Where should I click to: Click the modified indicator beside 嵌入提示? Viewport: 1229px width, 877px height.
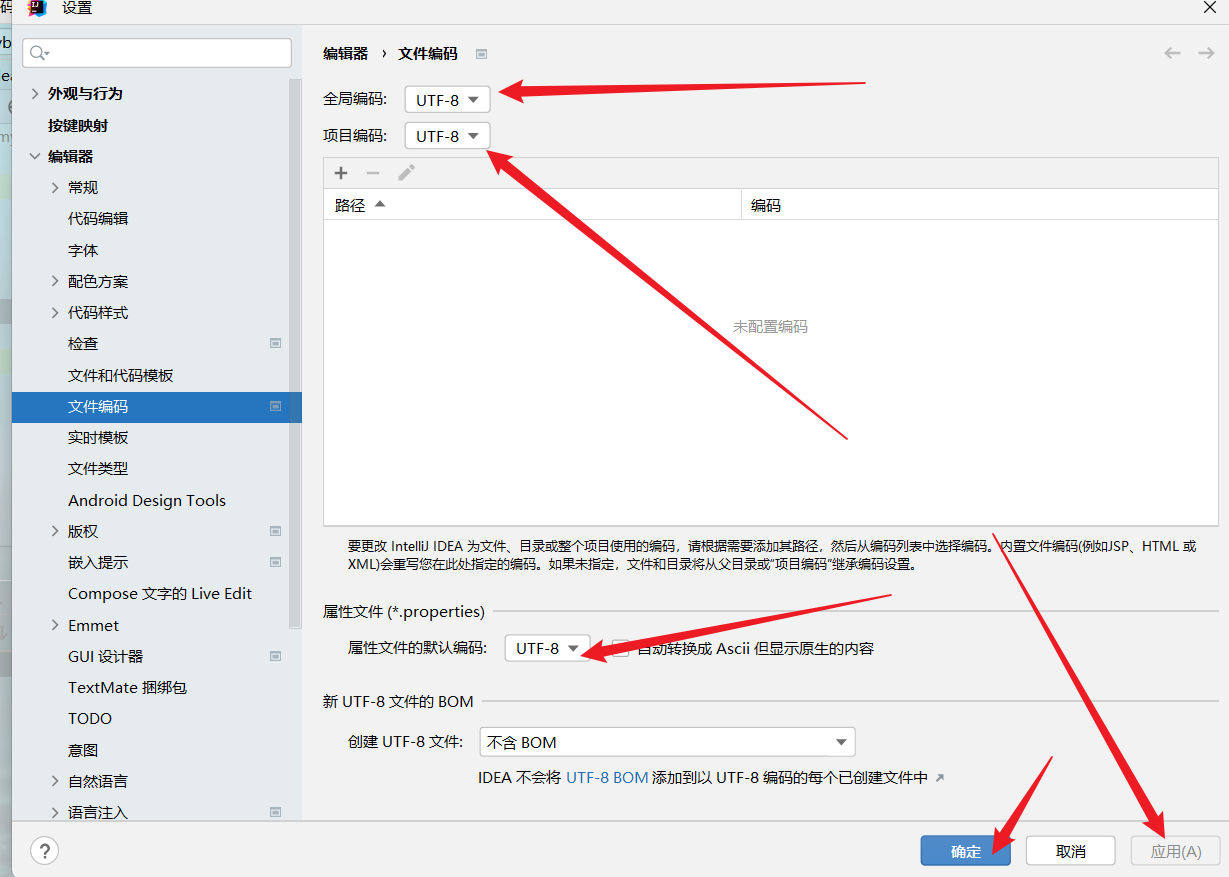coord(275,561)
